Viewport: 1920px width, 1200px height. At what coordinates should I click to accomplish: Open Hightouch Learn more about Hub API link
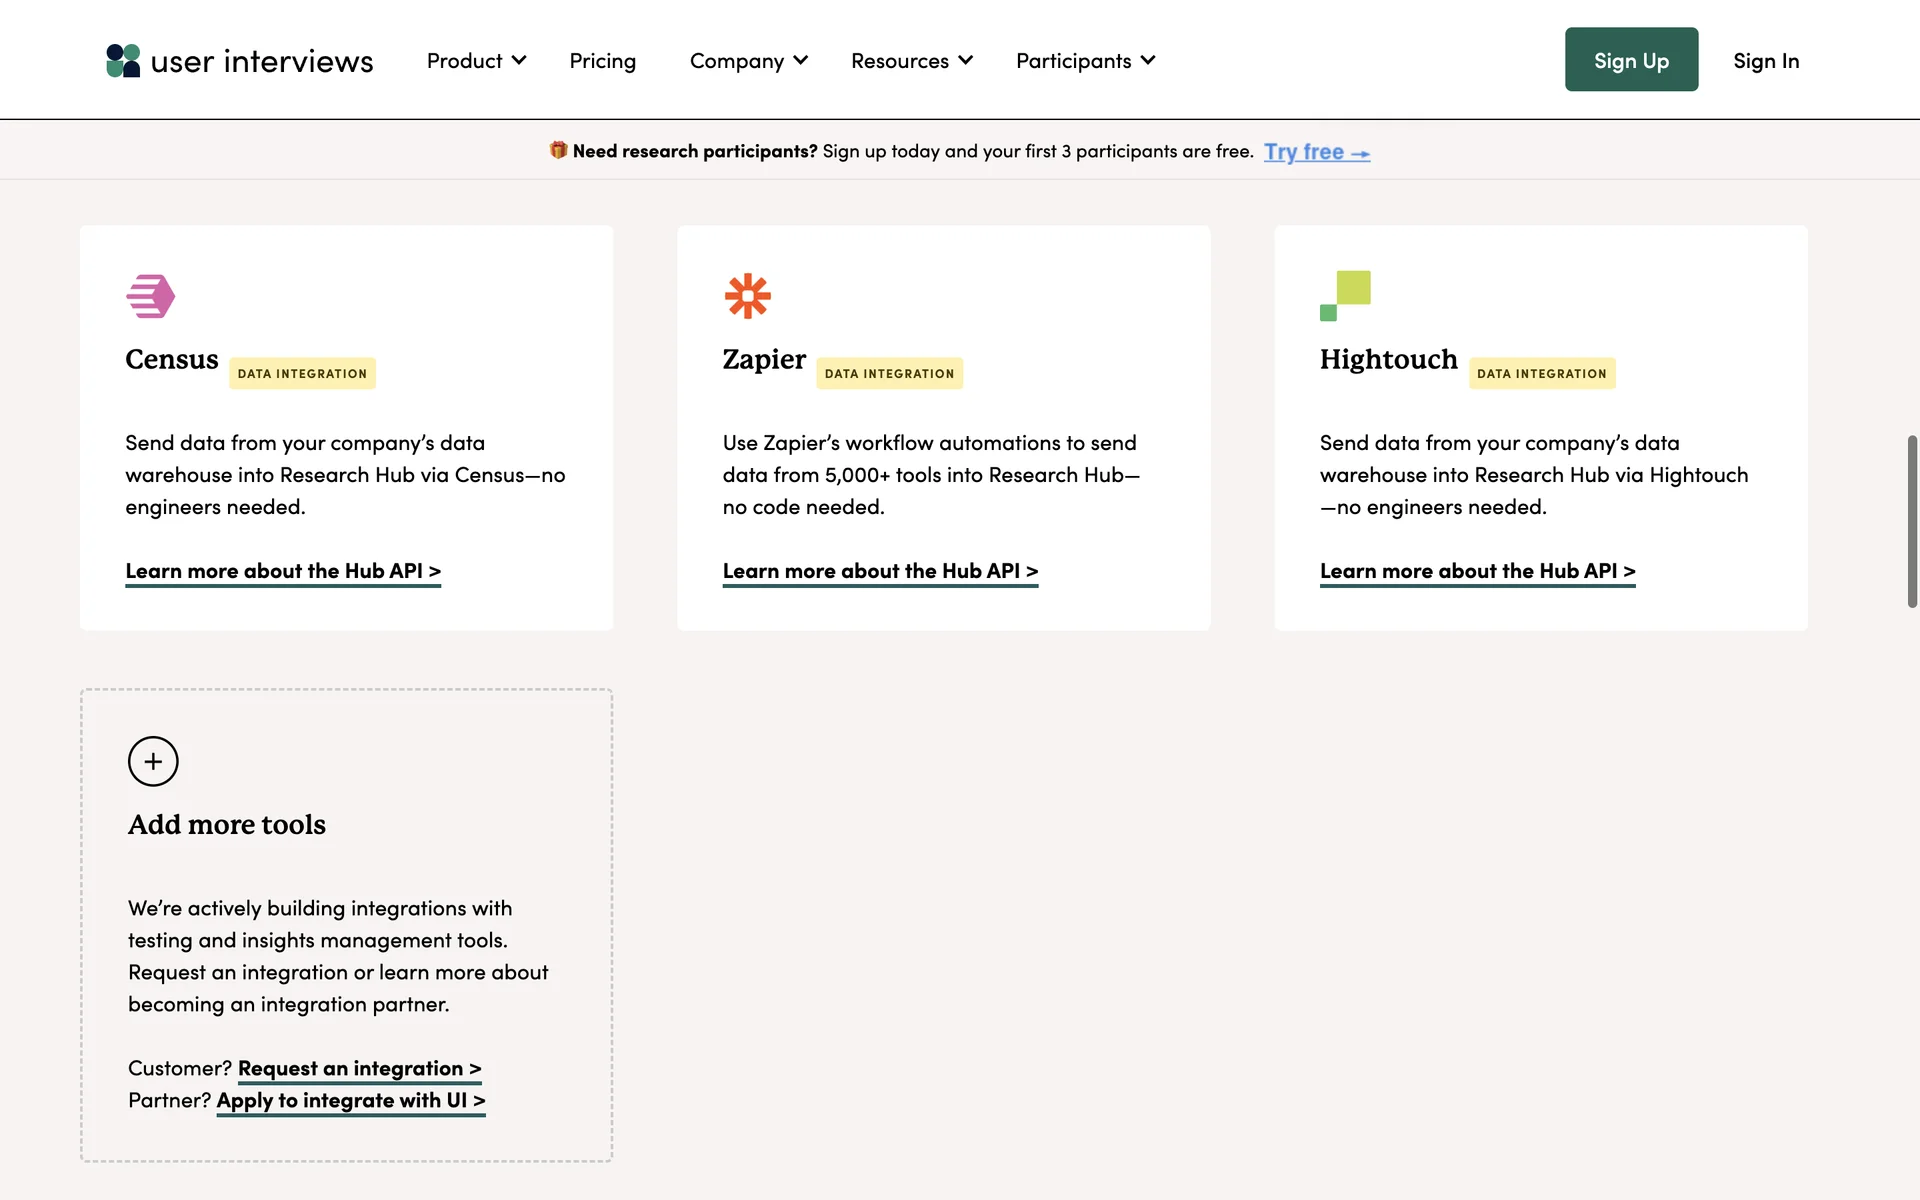coord(1477,571)
